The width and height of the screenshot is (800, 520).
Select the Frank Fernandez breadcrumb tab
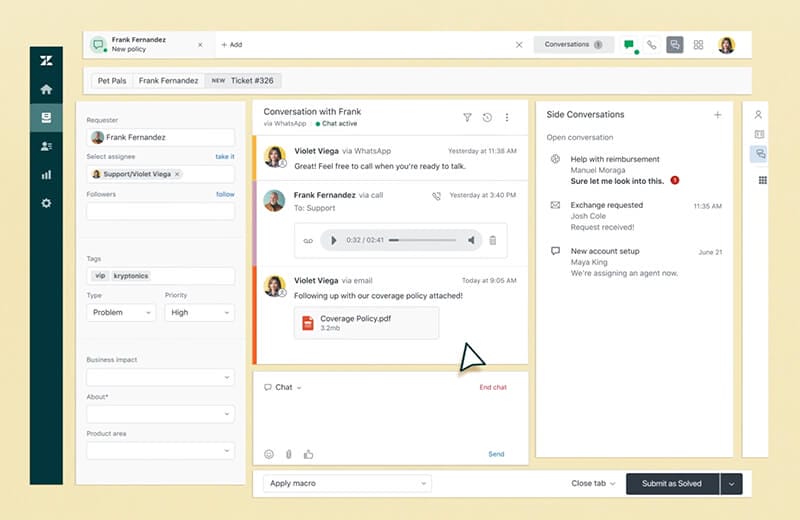pyautogui.click(x=168, y=81)
